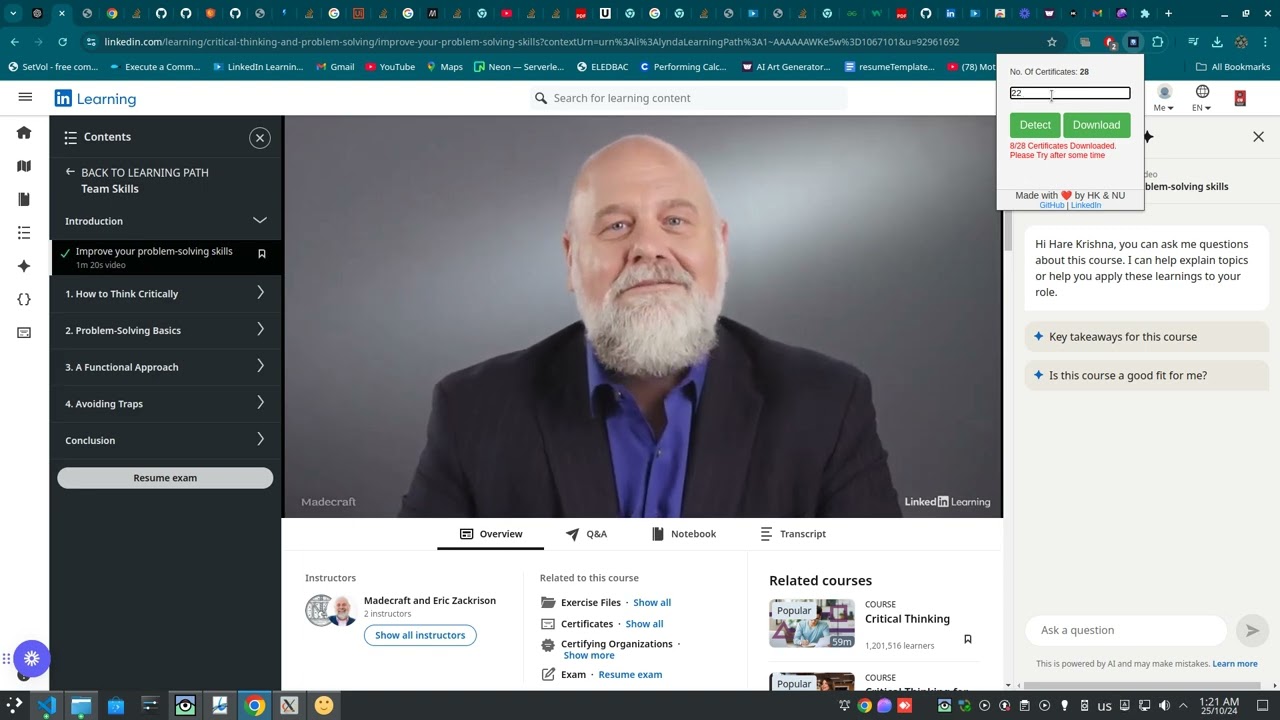This screenshot has width=1280, height=720.
Task: Open Google Chrome from taskbar
Action: pyautogui.click(x=255, y=706)
